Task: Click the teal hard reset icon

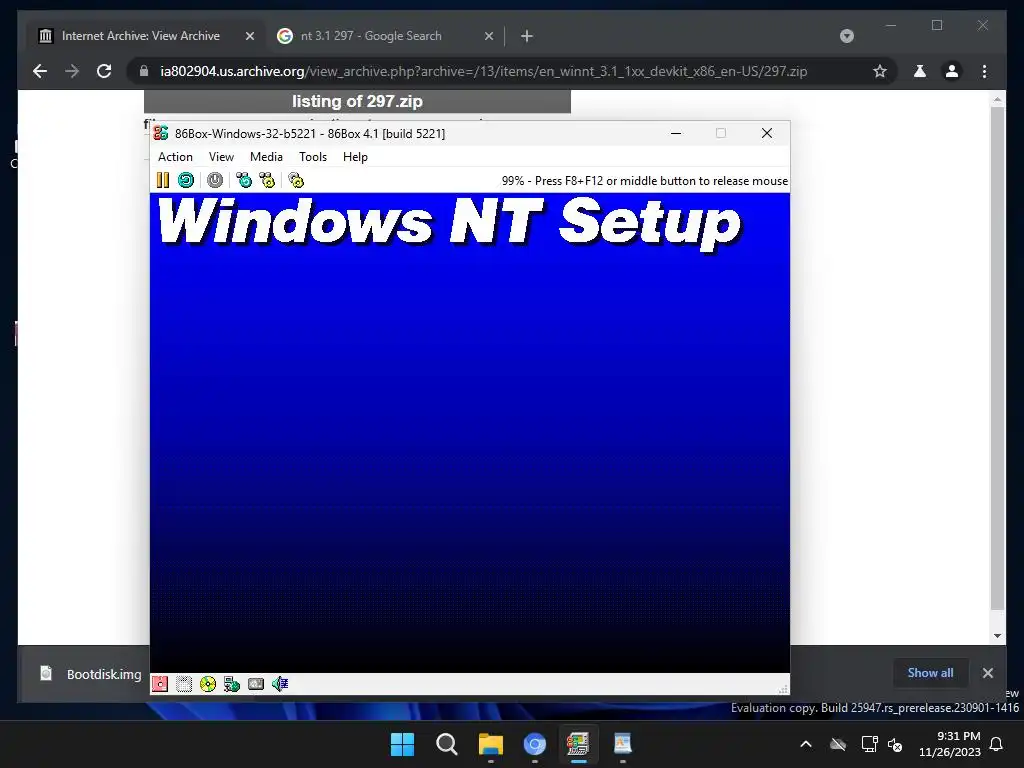Action: [186, 180]
